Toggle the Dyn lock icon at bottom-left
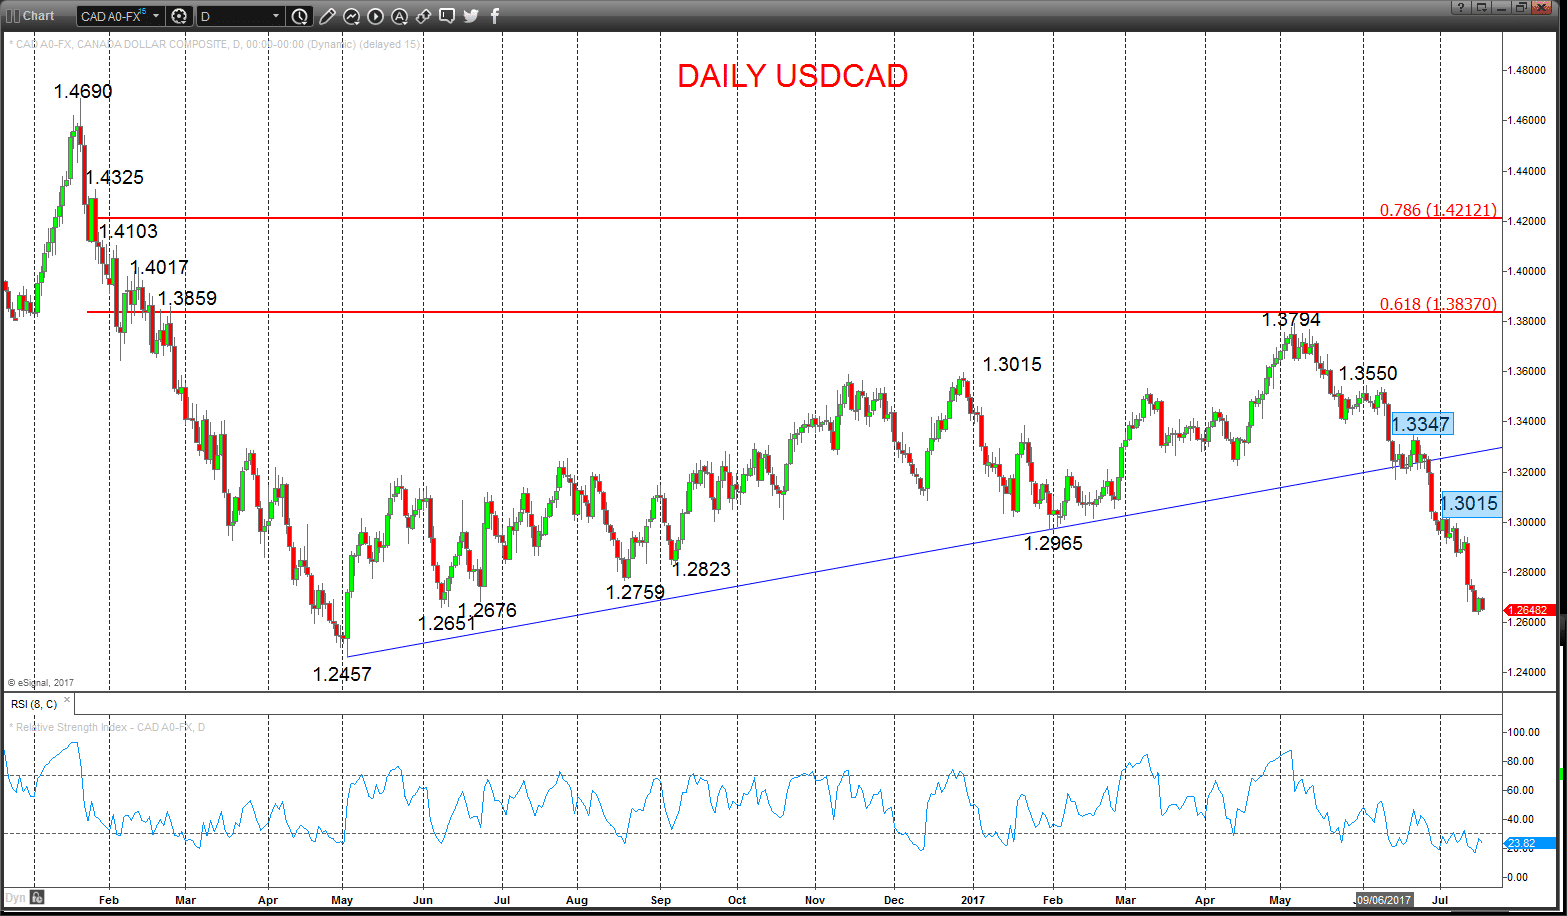This screenshot has width=1567, height=916. pos(38,897)
